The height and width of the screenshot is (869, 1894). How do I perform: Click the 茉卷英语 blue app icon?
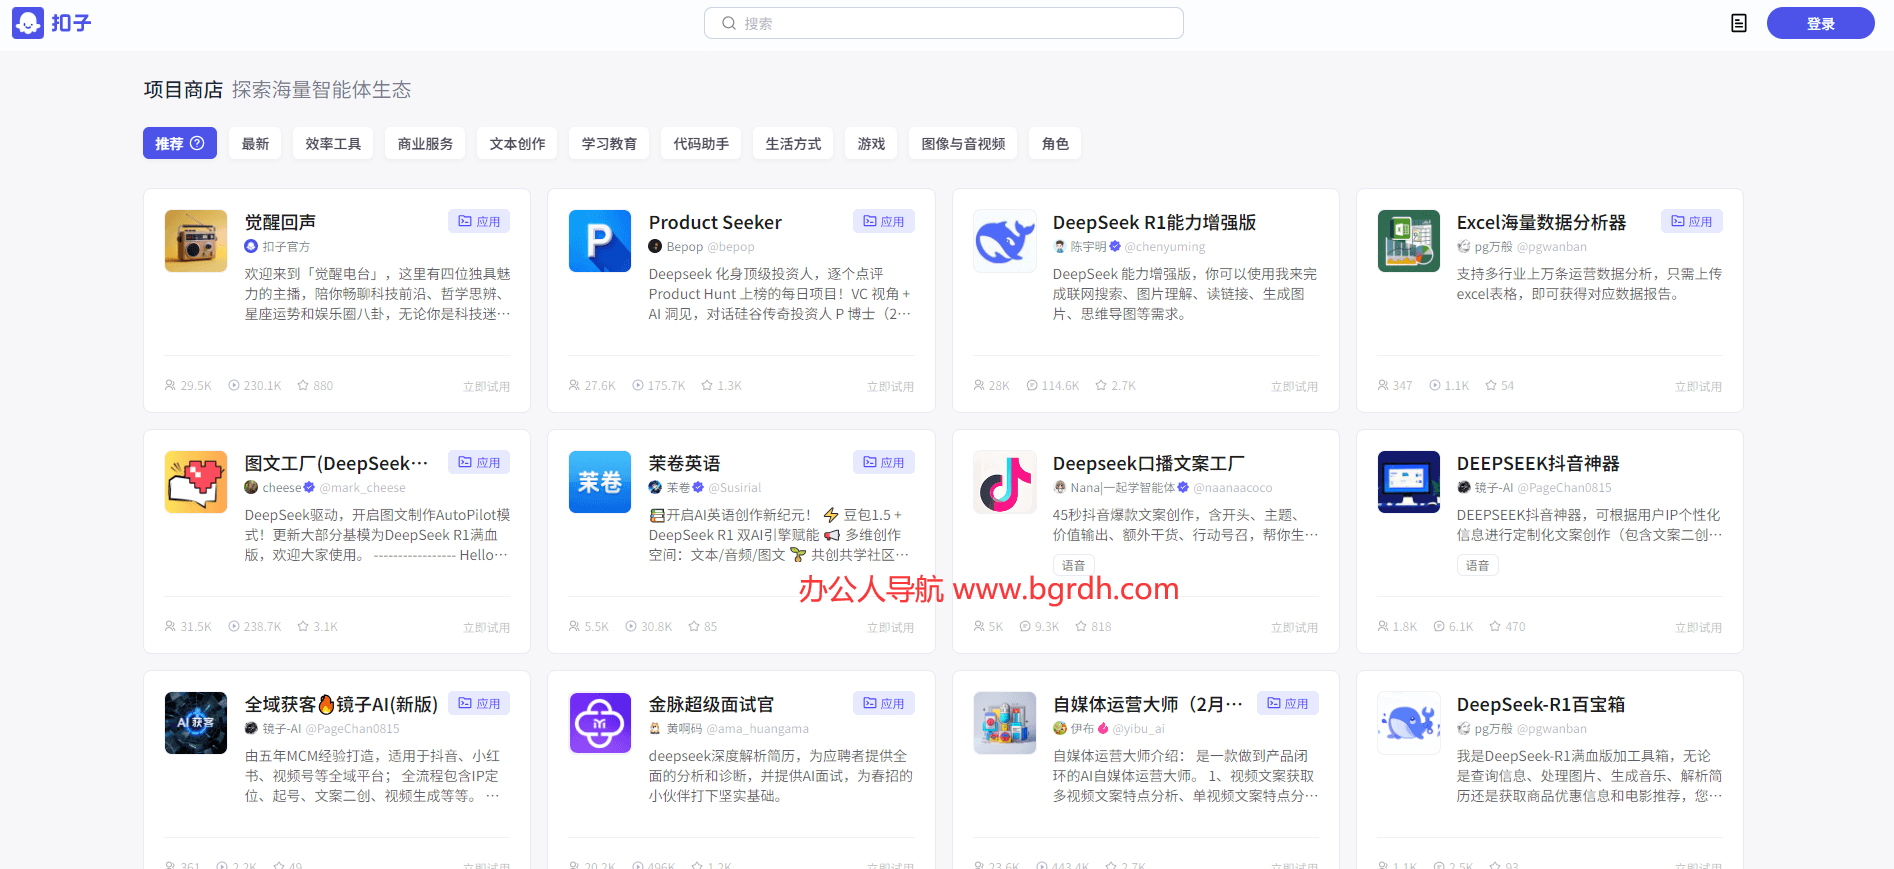(x=600, y=482)
